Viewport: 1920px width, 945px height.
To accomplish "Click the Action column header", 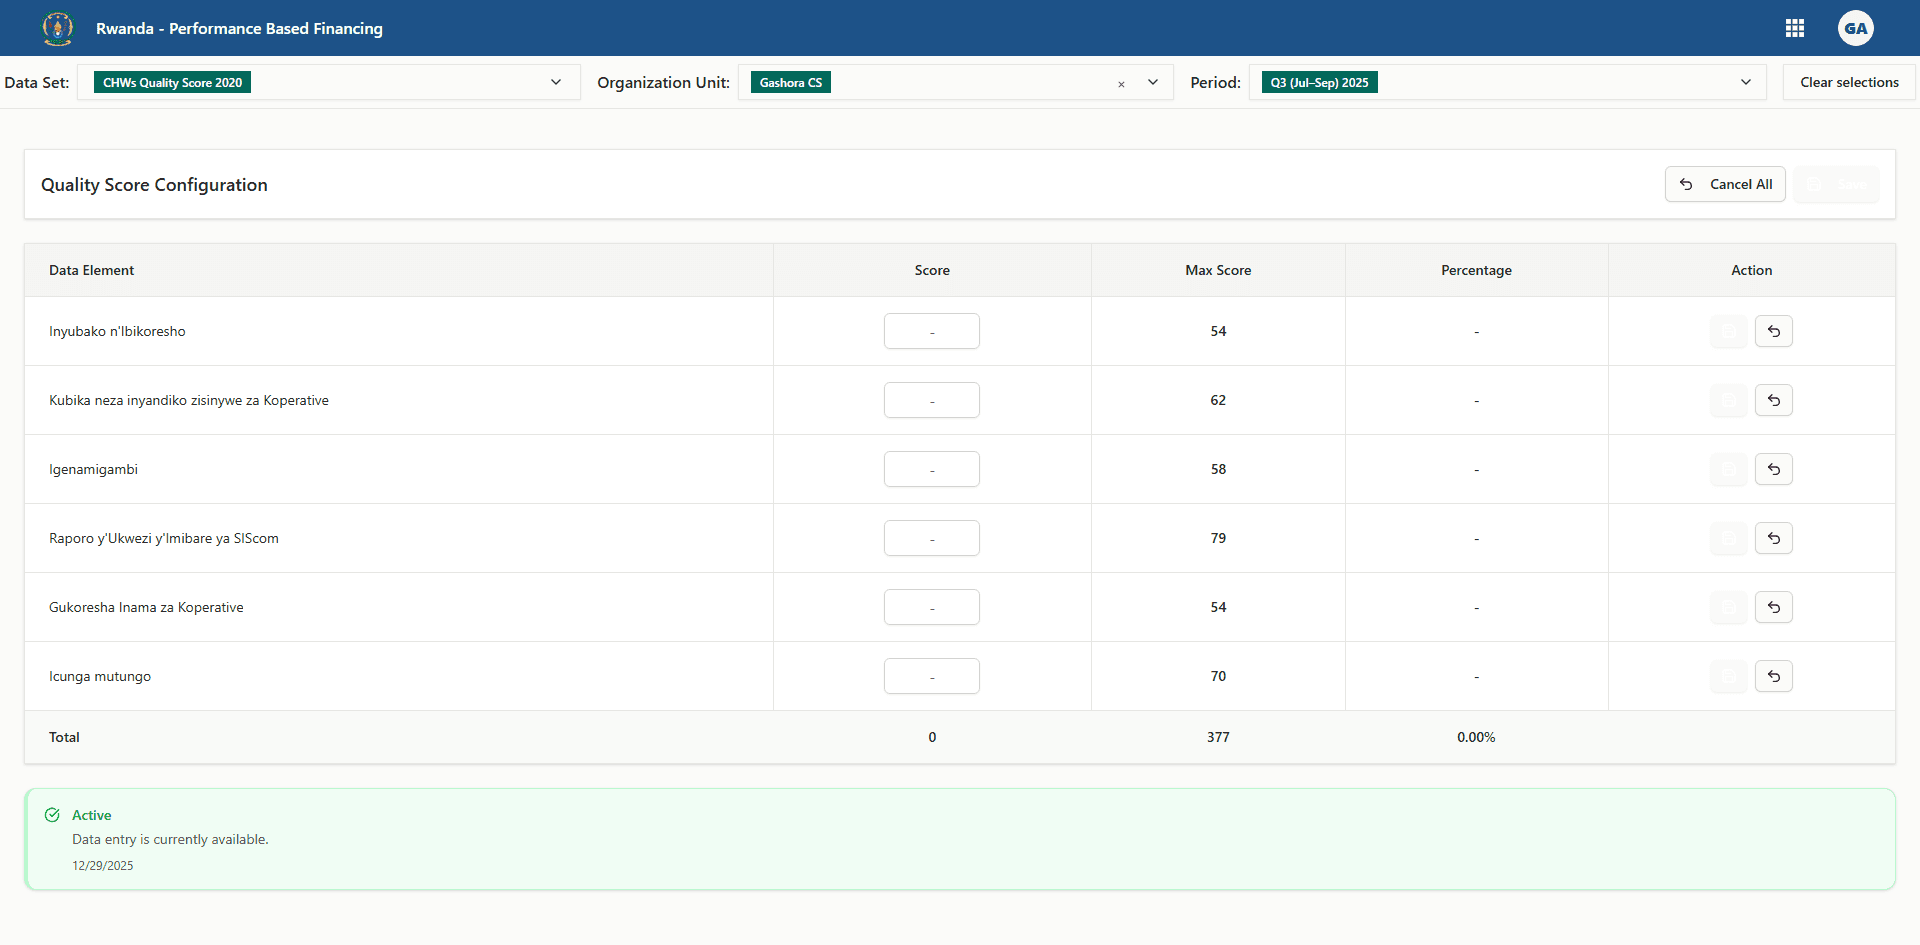I will (1751, 270).
